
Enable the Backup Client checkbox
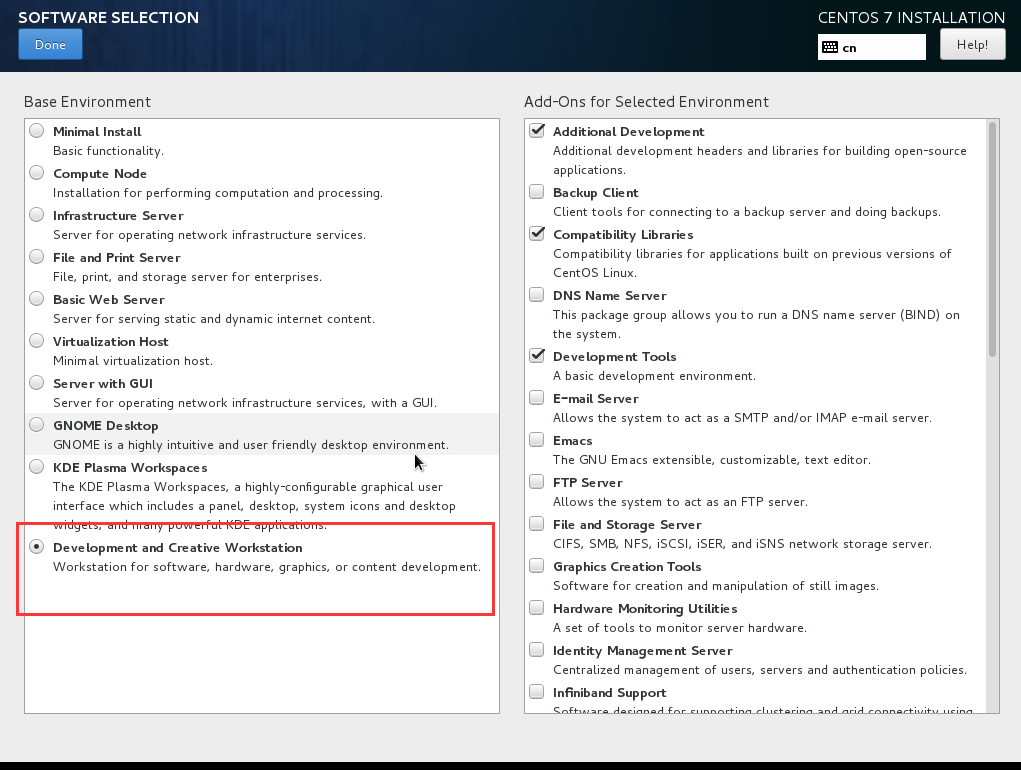point(537,191)
